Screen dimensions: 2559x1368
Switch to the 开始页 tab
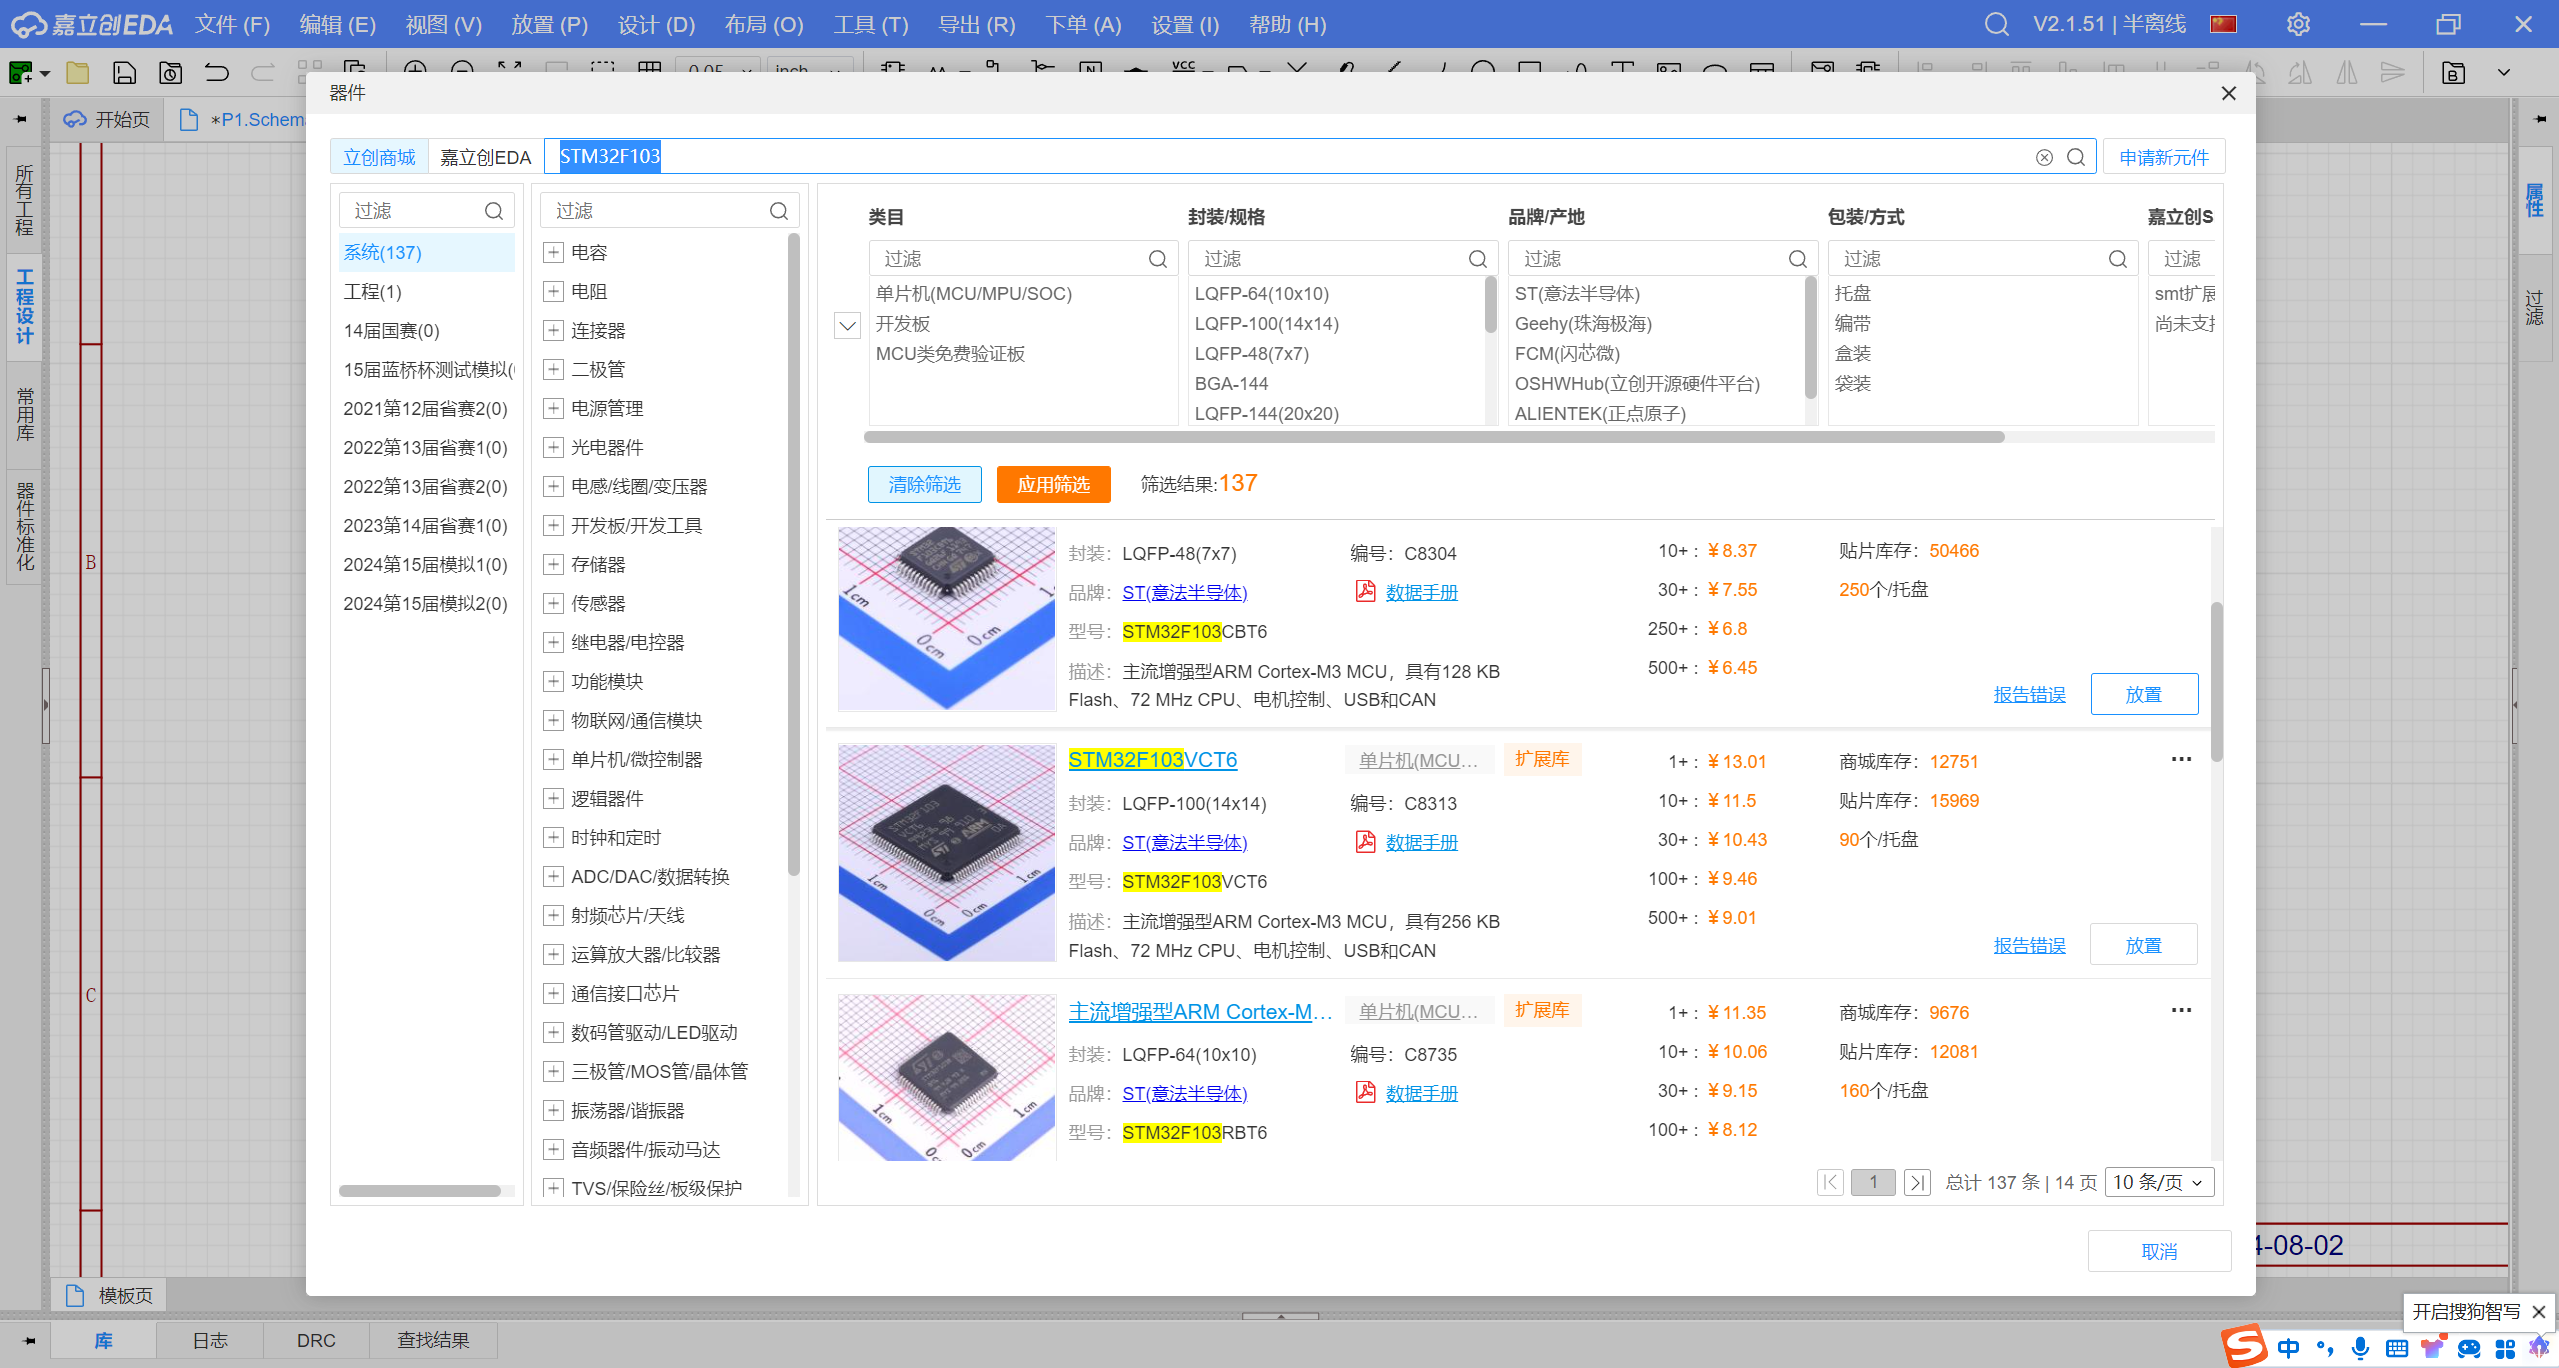tap(107, 119)
